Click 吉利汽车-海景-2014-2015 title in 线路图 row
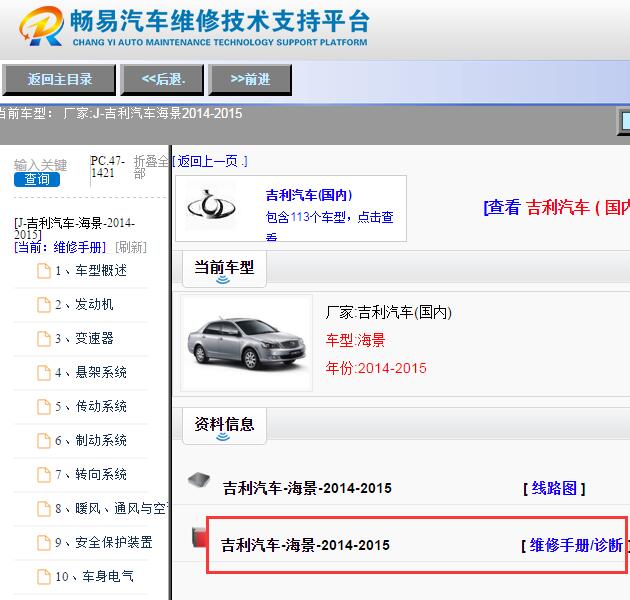The image size is (630, 600). click(x=307, y=488)
